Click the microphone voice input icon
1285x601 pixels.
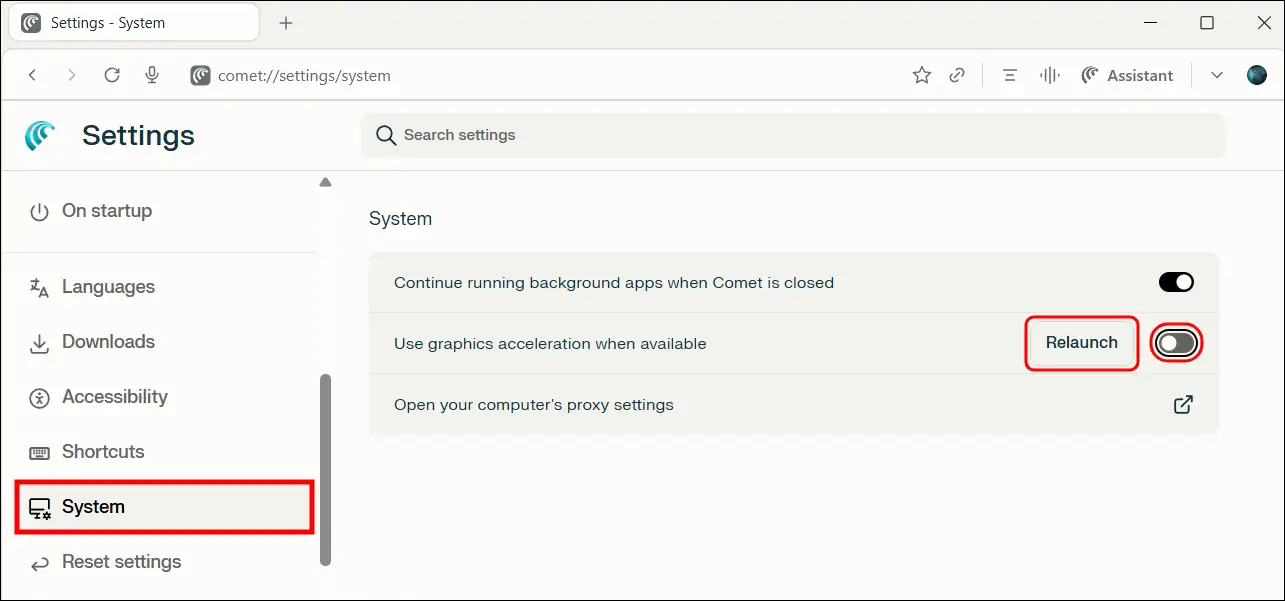pyautogui.click(x=152, y=75)
